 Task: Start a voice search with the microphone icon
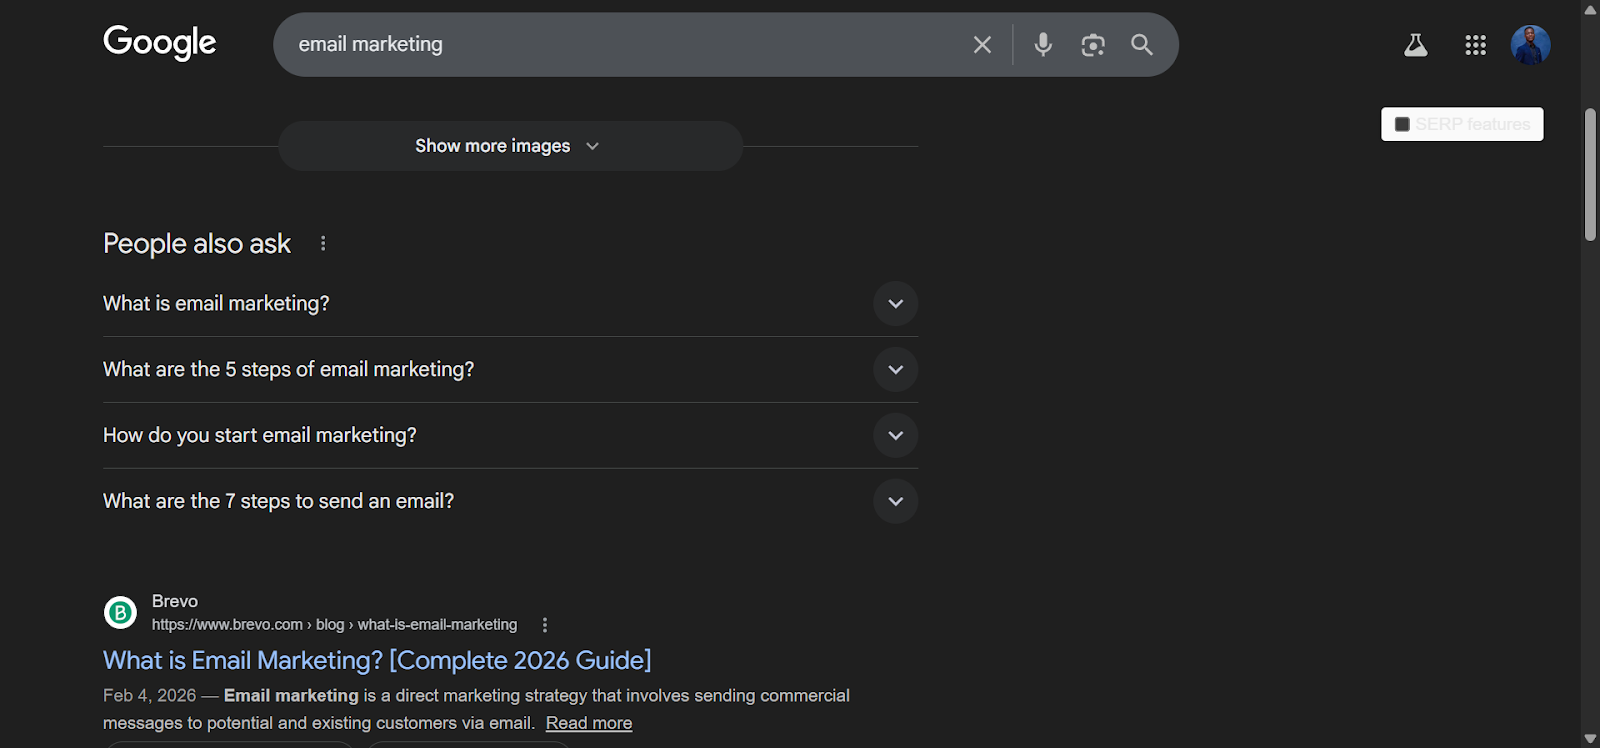(x=1043, y=44)
